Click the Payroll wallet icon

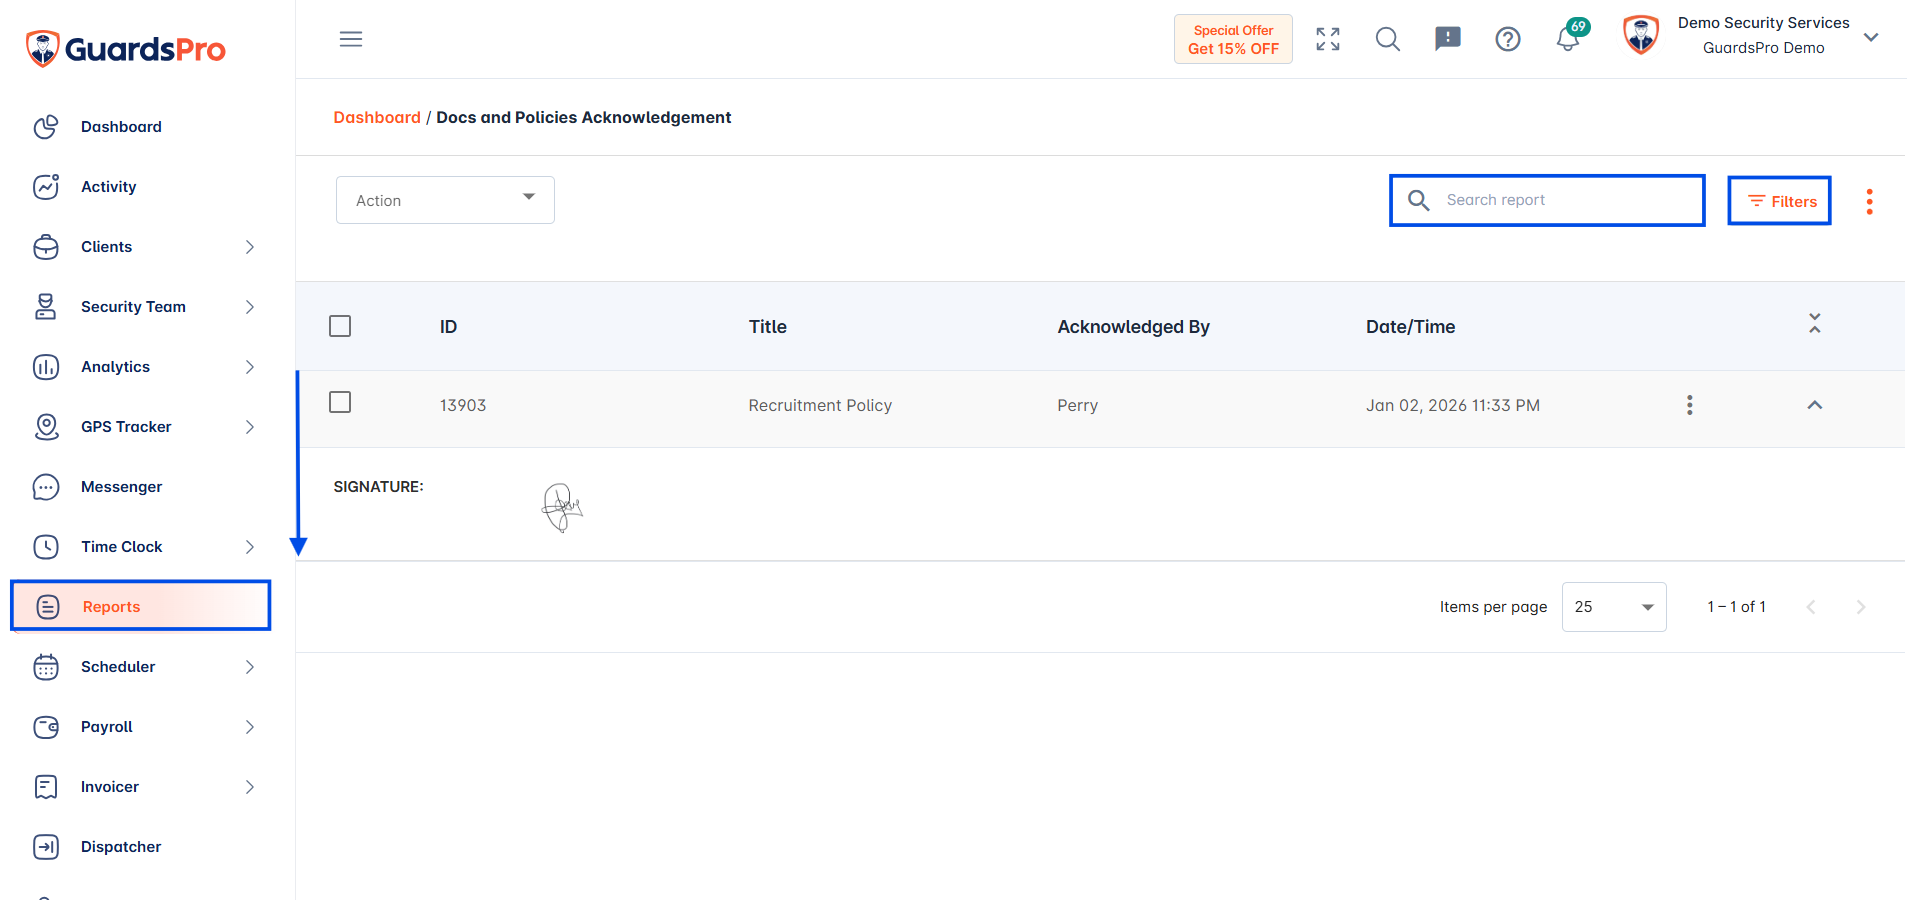[x=46, y=727]
